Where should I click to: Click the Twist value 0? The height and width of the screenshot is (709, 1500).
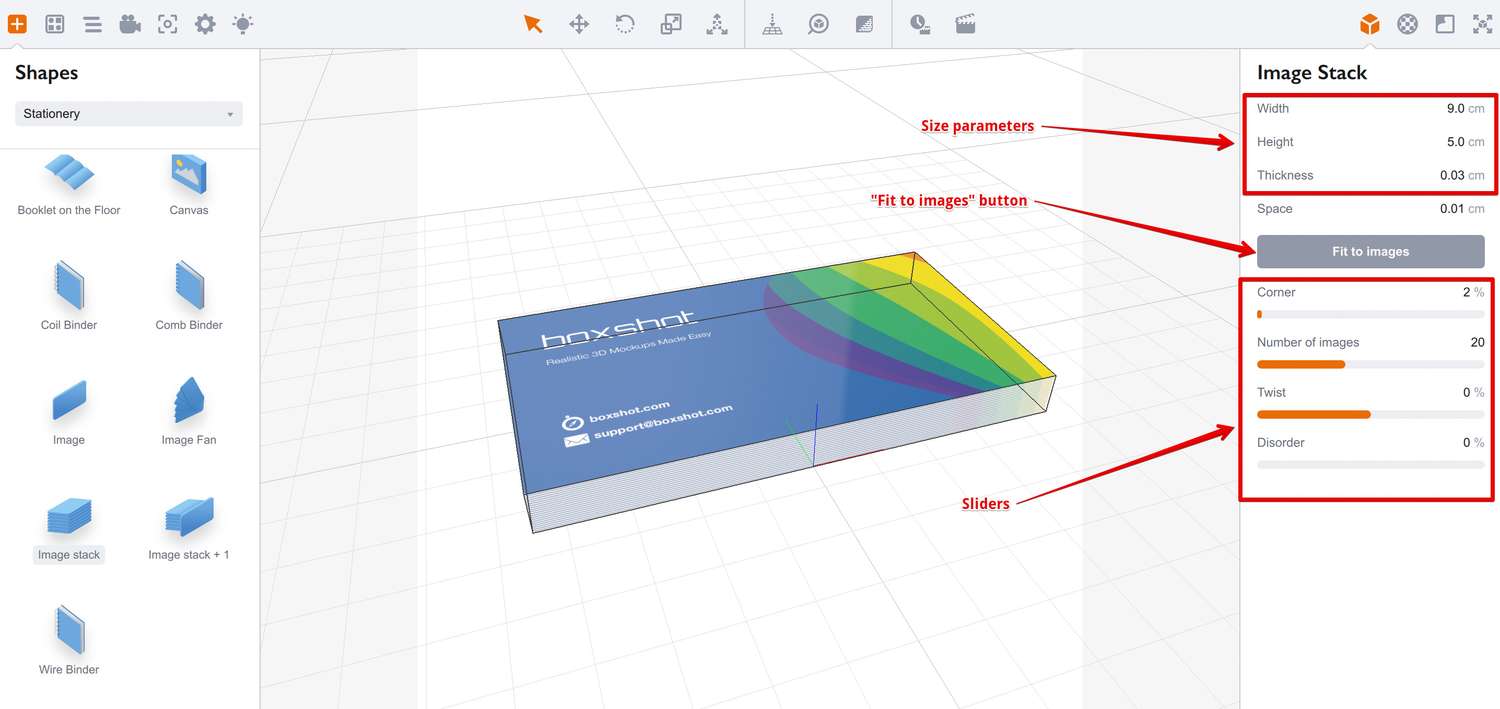pos(1466,392)
